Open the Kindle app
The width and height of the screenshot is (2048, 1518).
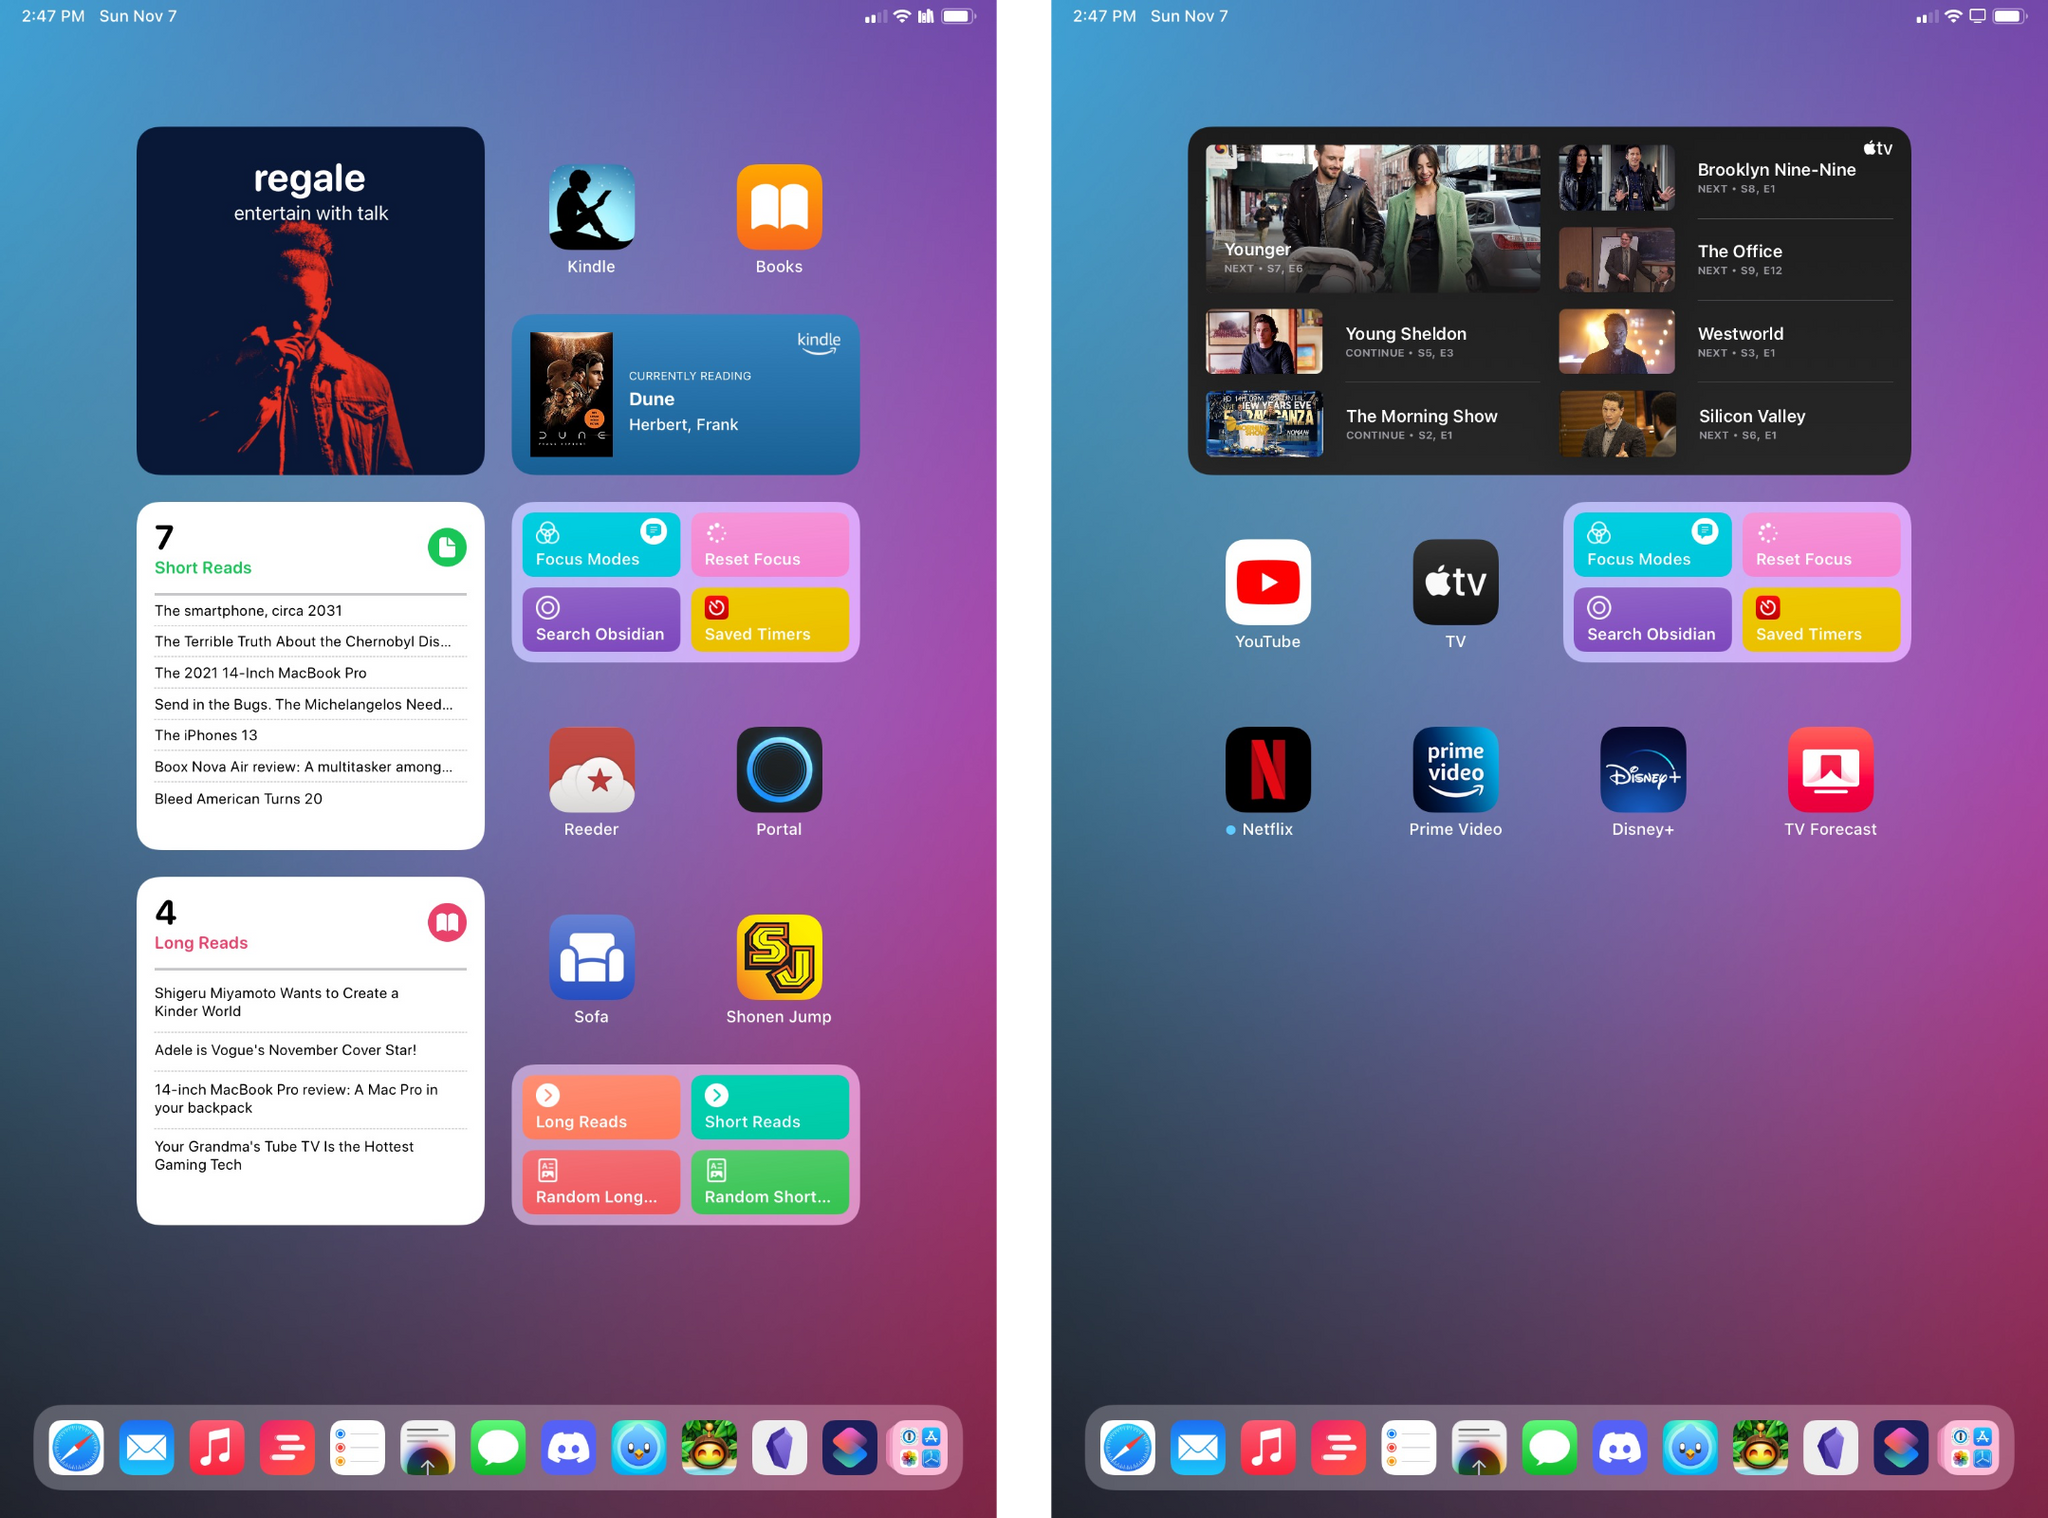pyautogui.click(x=590, y=207)
